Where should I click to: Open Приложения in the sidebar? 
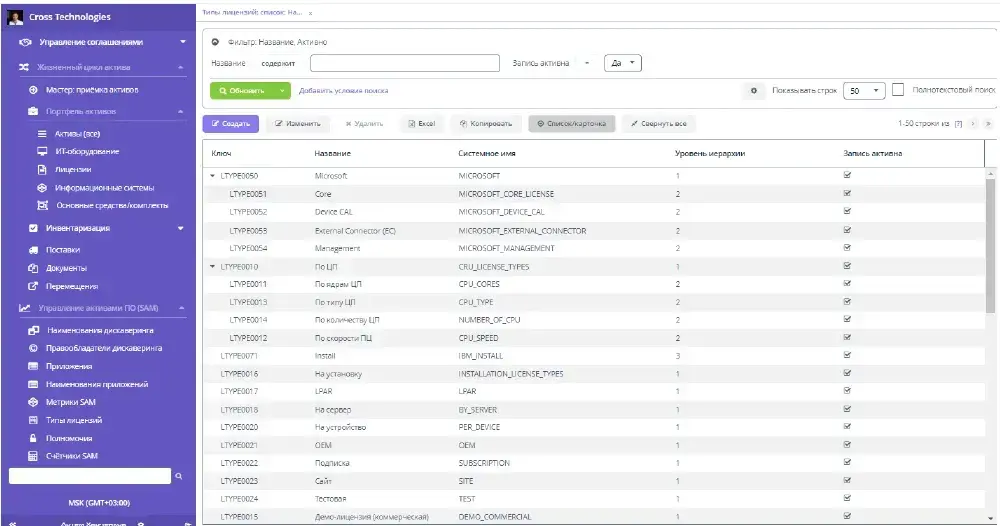[69, 367]
